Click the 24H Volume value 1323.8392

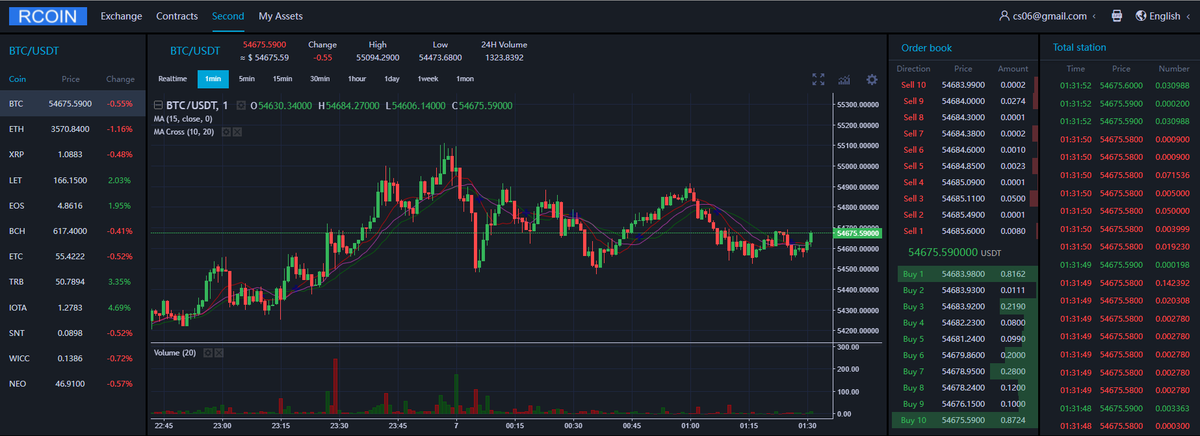(x=504, y=58)
